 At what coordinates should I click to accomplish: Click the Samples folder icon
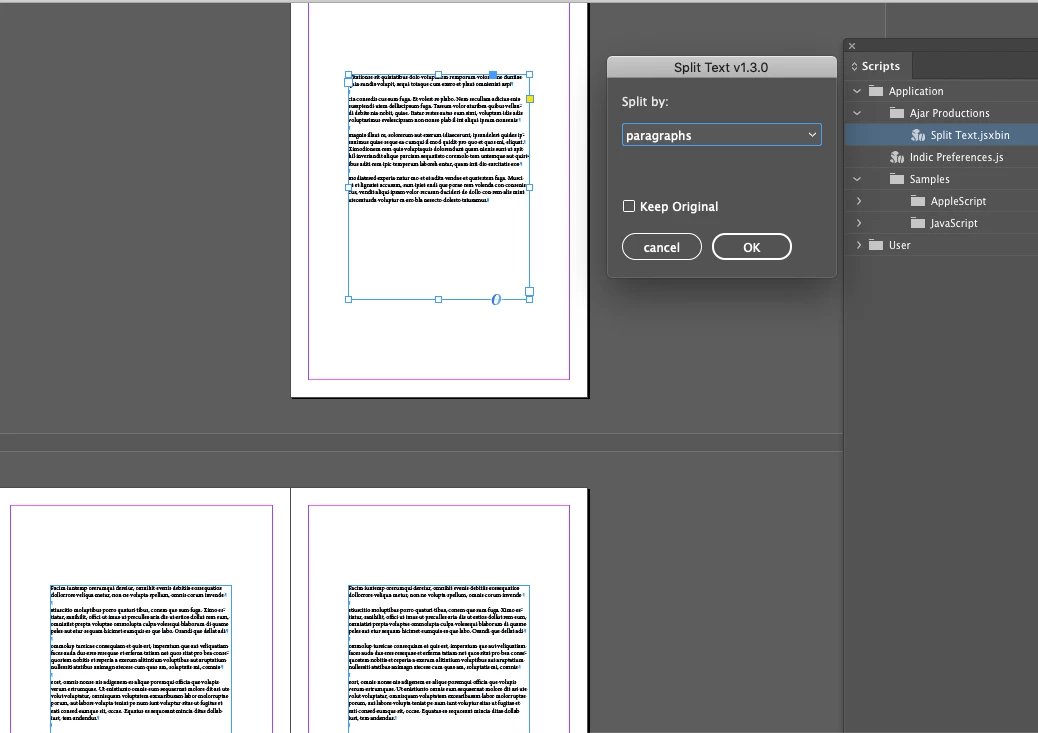pyautogui.click(x=897, y=179)
